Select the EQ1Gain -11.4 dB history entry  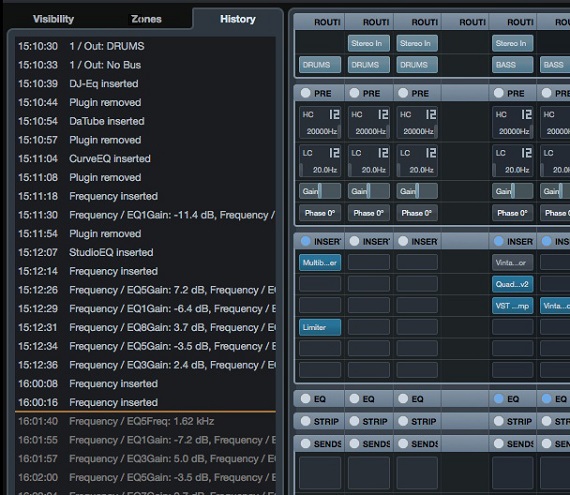(145, 215)
